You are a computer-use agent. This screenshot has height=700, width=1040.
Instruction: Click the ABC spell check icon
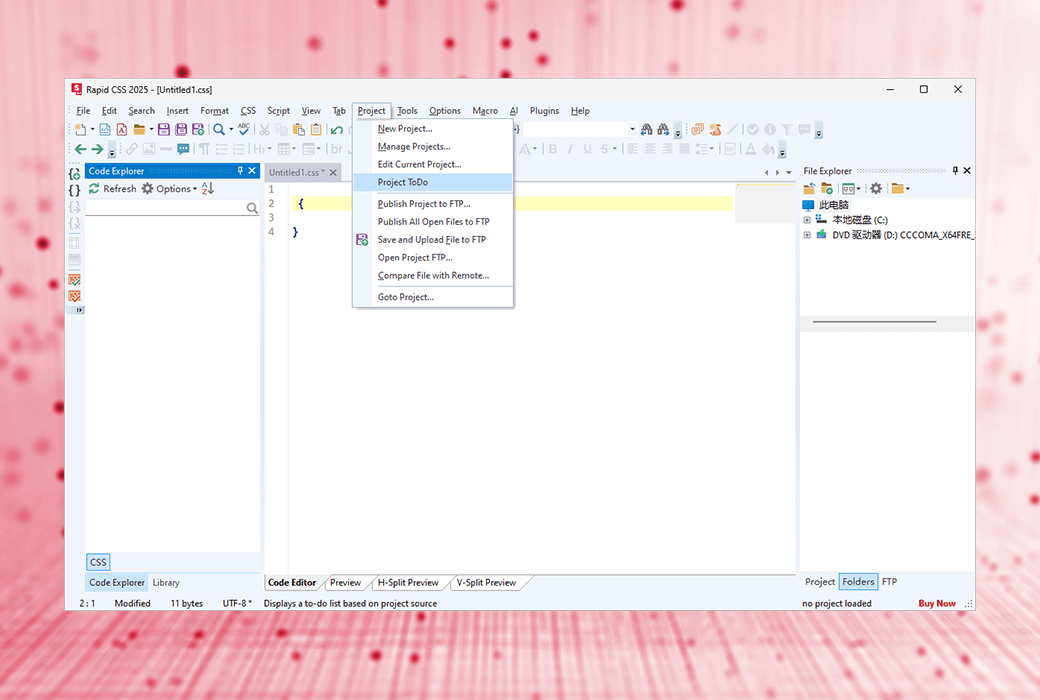click(x=244, y=129)
